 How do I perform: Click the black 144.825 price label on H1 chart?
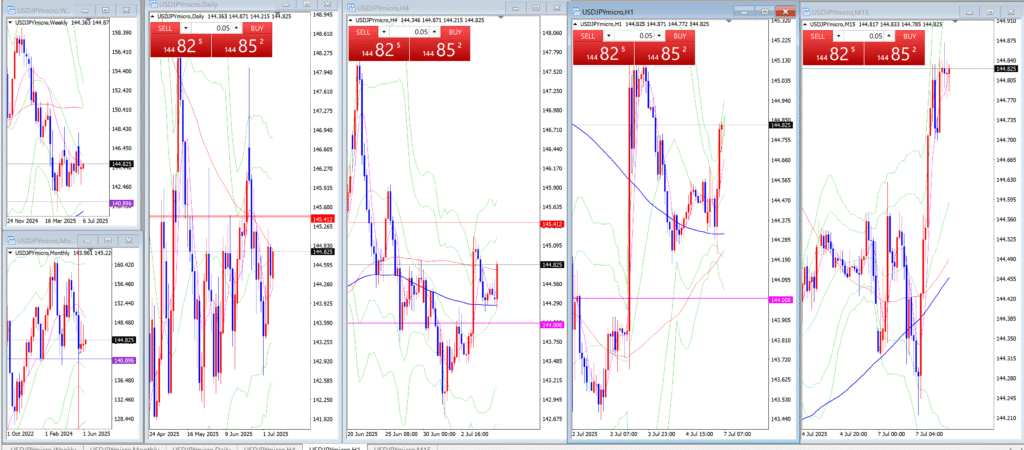tap(782, 125)
